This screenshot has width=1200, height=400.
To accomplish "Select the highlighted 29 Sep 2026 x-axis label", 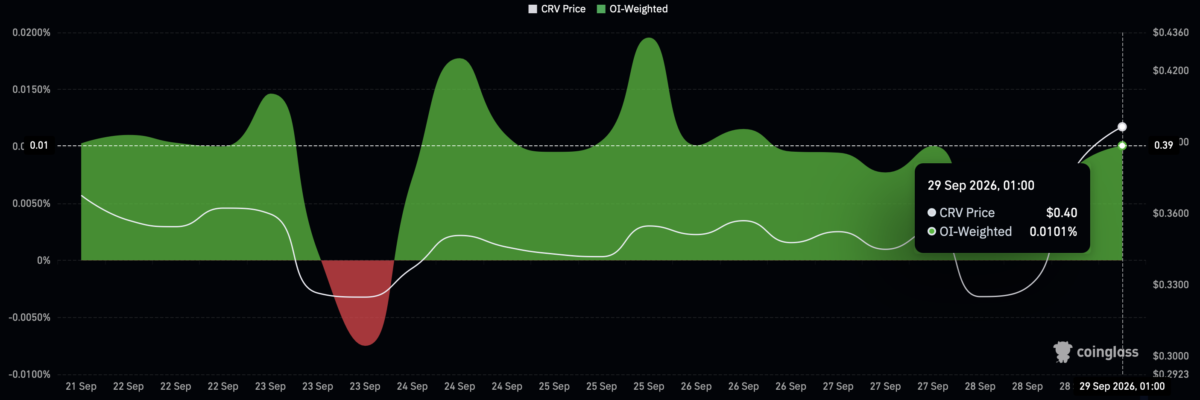I will point(1122,385).
